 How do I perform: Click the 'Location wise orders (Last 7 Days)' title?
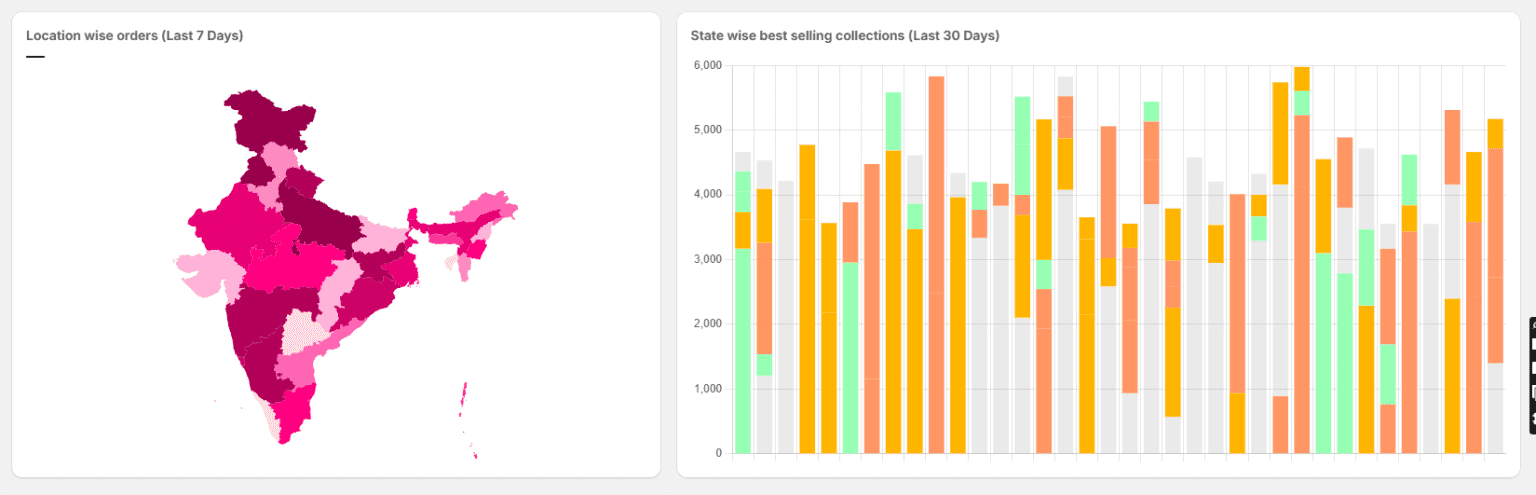[135, 35]
